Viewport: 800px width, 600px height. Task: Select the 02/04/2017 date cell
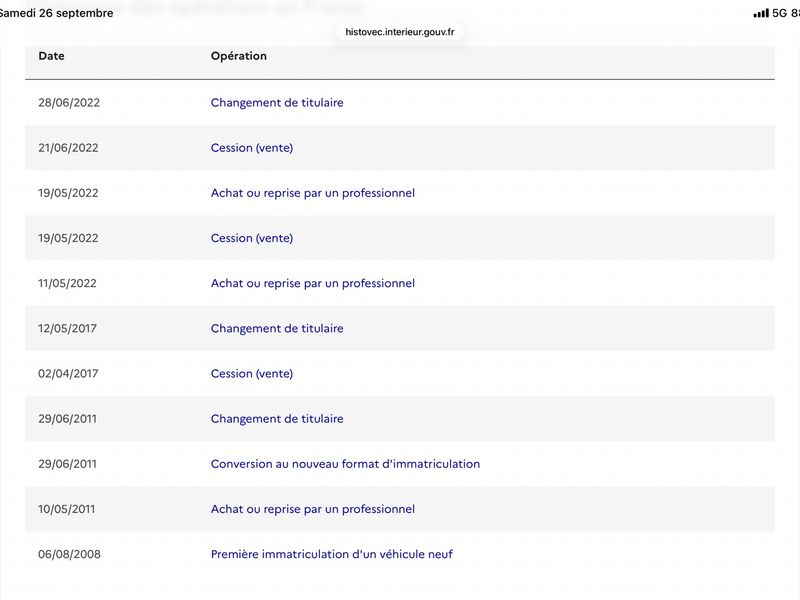[68, 373]
